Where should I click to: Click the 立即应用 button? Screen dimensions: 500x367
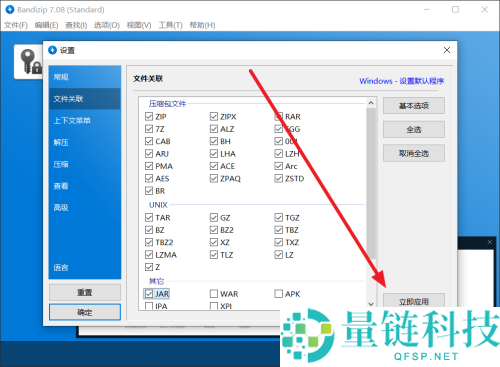click(414, 301)
